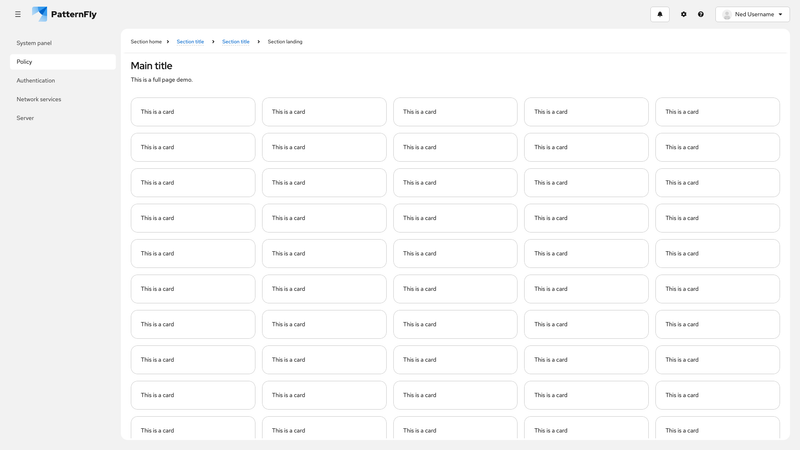Screen dimensions: 800x450
Task: Select Network services in sidebar
Action: tap(63, 99)
